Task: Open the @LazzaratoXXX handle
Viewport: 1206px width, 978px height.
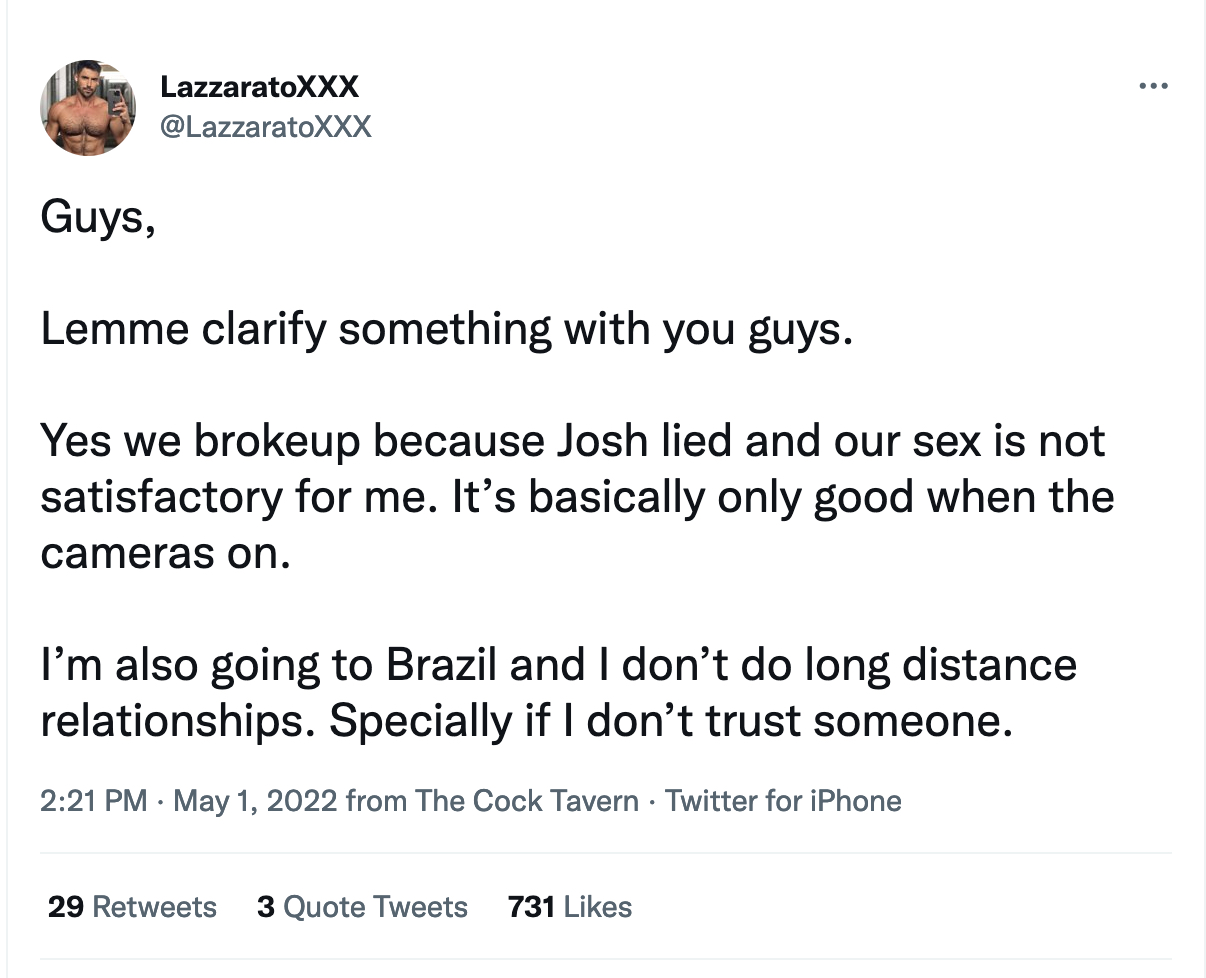Action: [266, 126]
